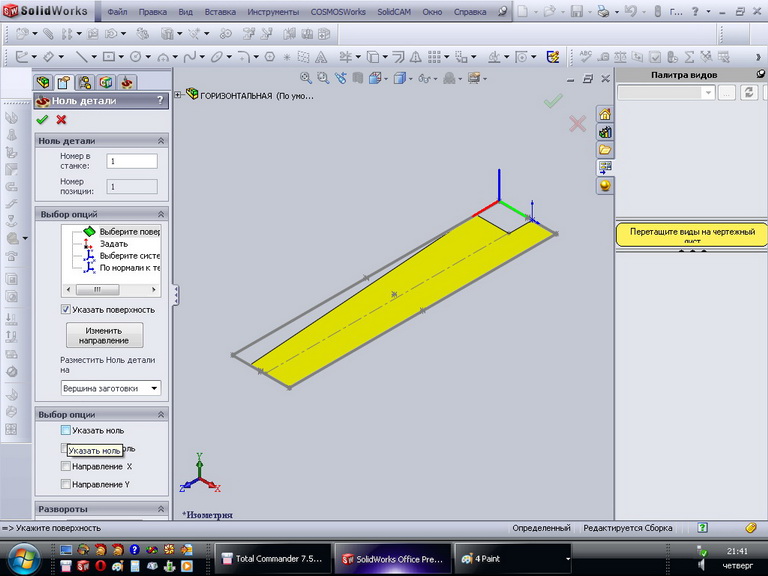
Task: Open the Design Library icon
Action: pyautogui.click(x=605, y=132)
